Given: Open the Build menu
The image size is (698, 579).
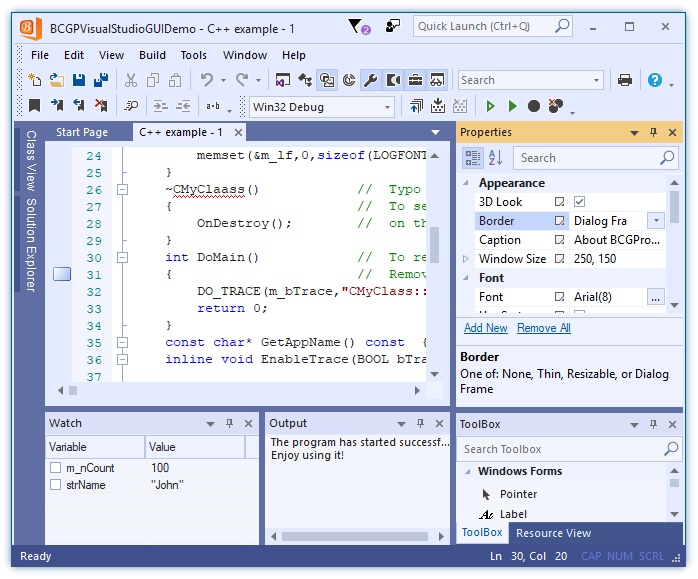Looking at the screenshot, I should [x=152, y=55].
